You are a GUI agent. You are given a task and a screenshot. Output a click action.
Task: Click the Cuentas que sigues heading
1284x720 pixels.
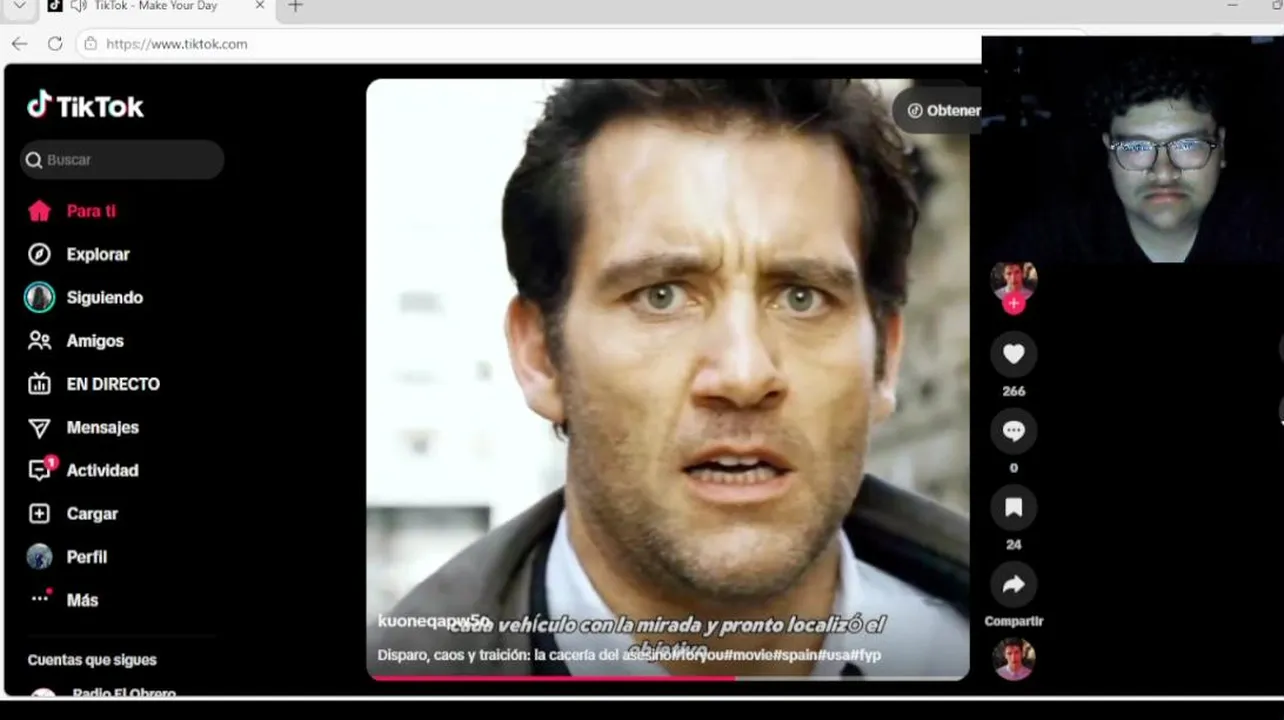[92, 660]
